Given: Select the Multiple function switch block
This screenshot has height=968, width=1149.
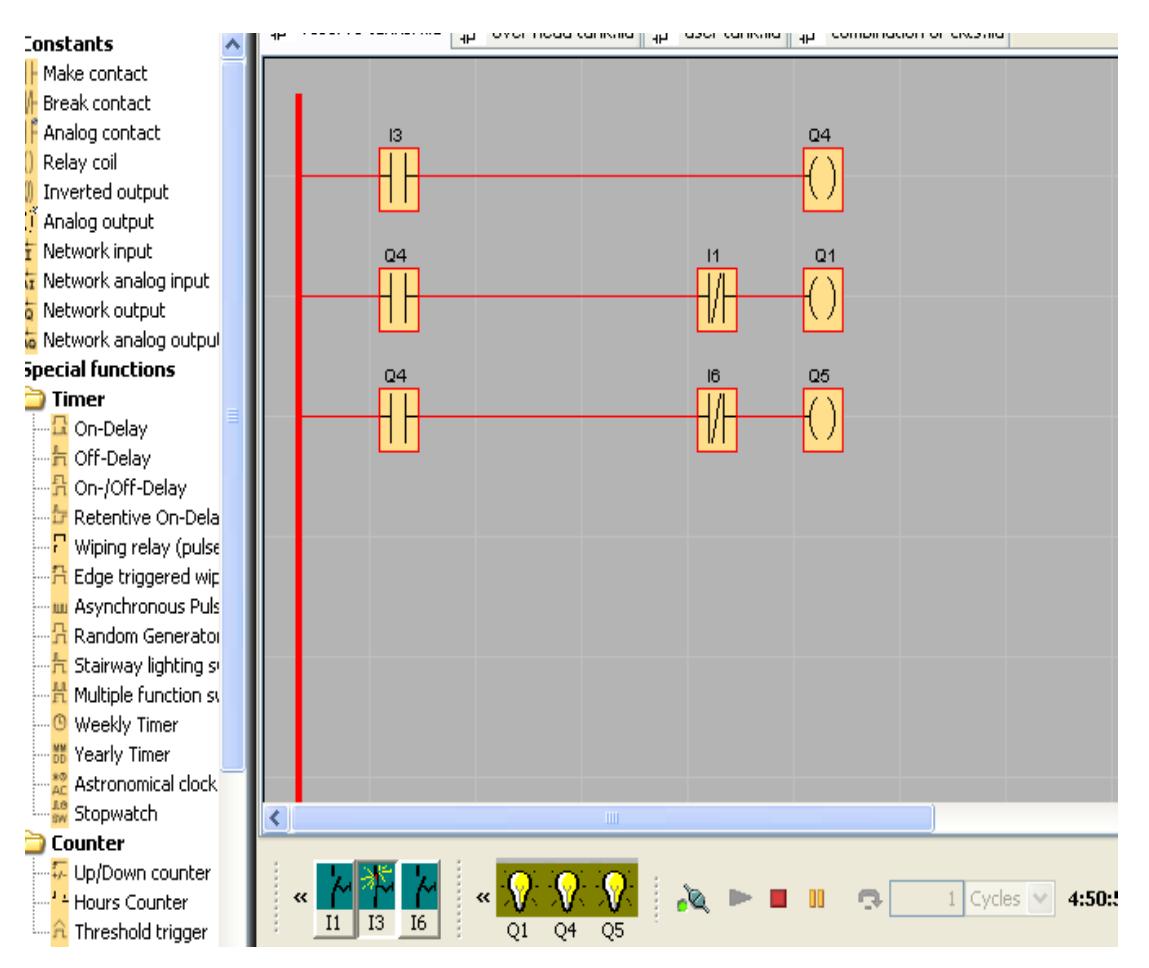Looking at the screenshot, I should tap(135, 695).
